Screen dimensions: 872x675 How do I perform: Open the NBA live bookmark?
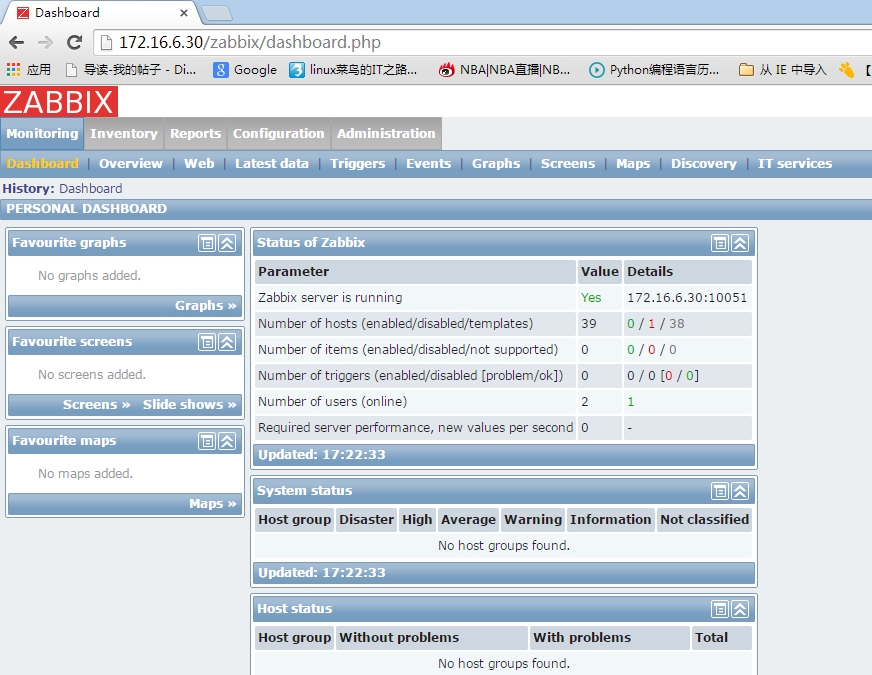click(504, 70)
